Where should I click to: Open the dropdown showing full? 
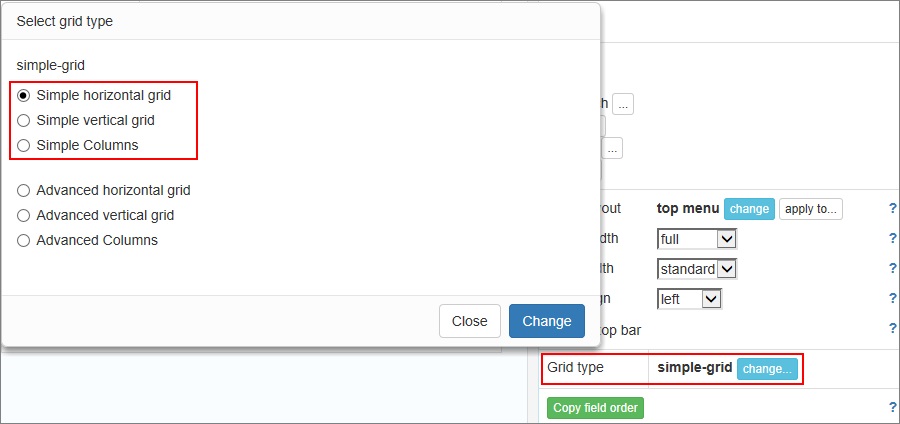point(697,239)
